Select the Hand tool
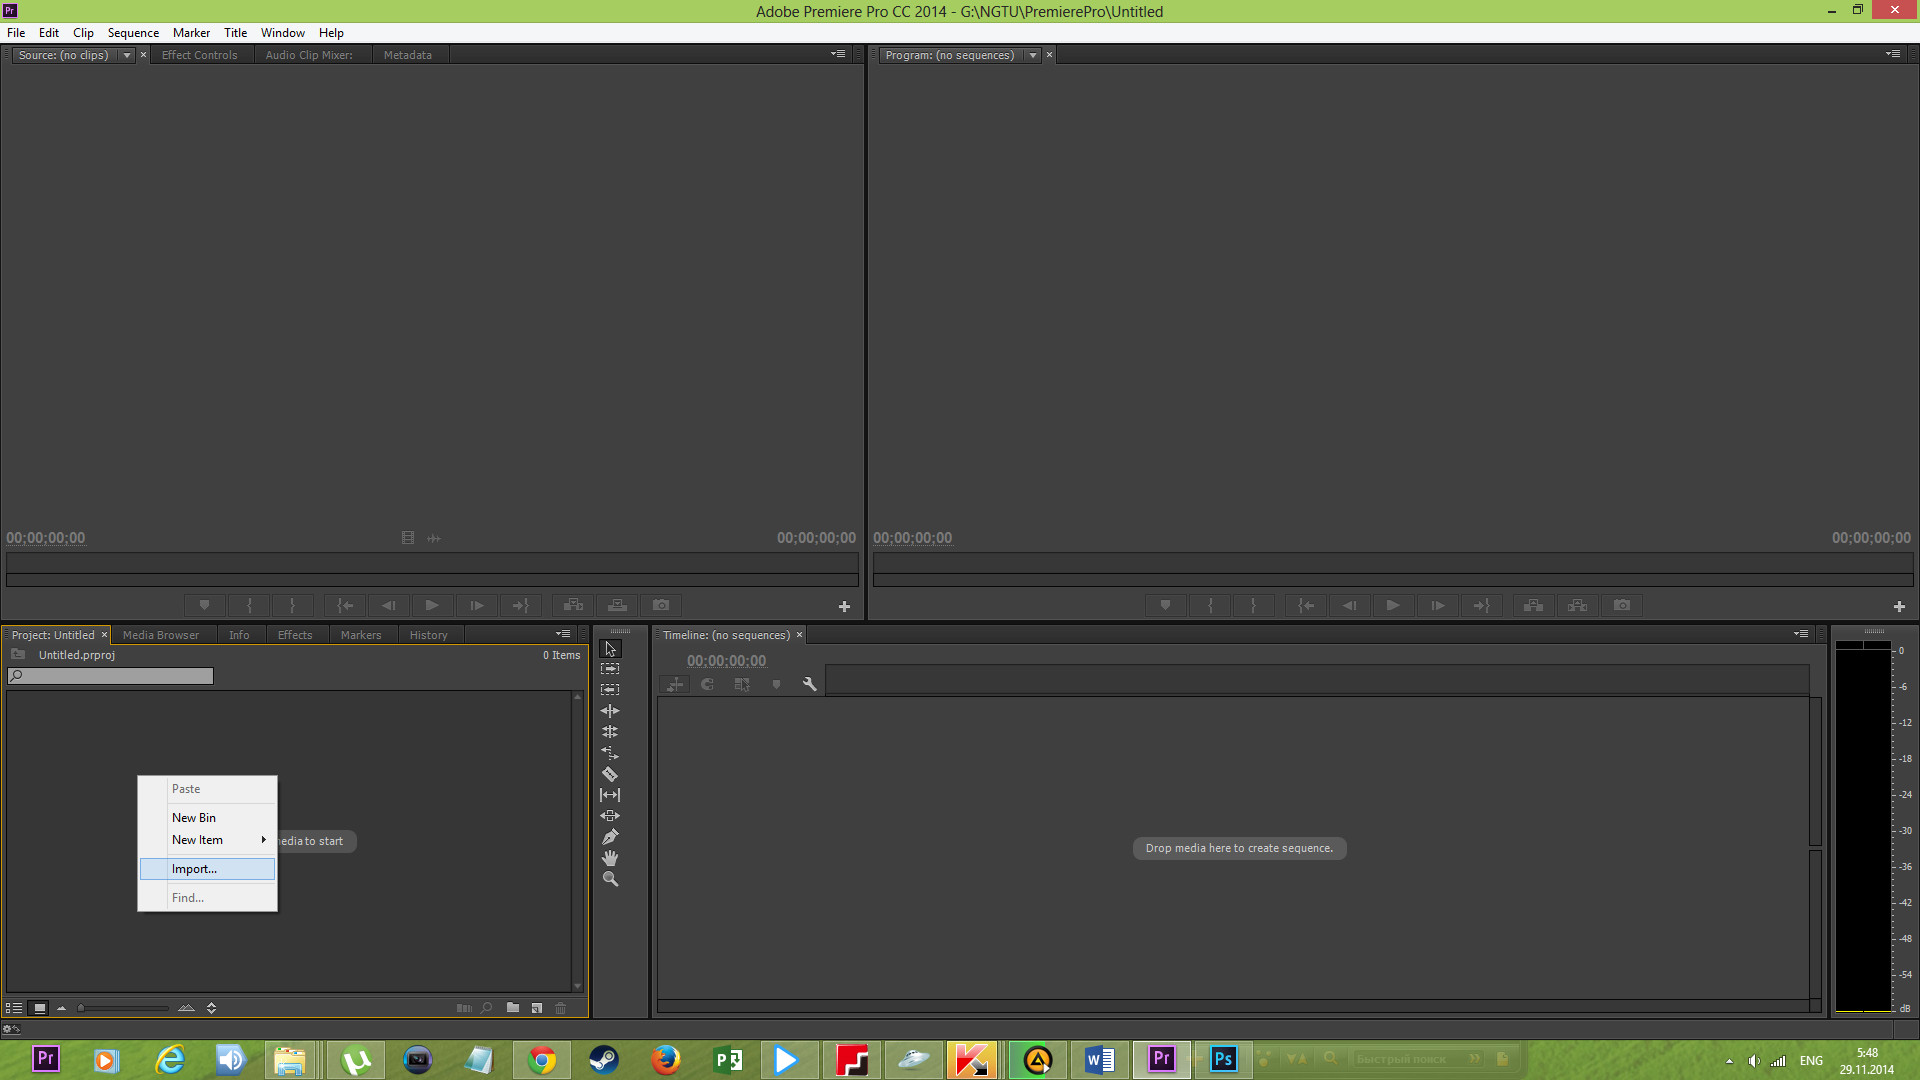This screenshot has width=1920, height=1080. coord(610,858)
